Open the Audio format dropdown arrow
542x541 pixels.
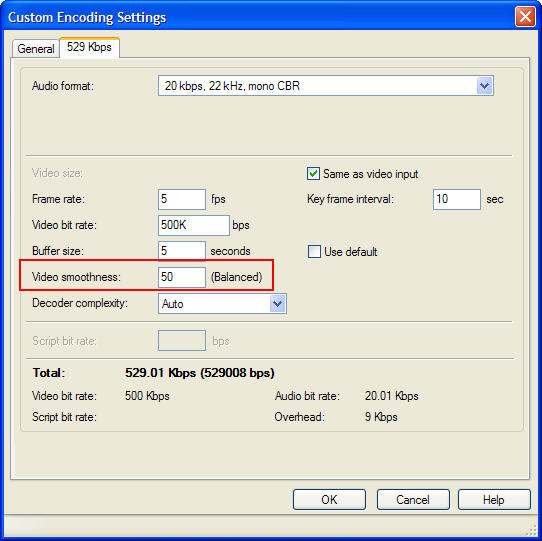(x=484, y=86)
